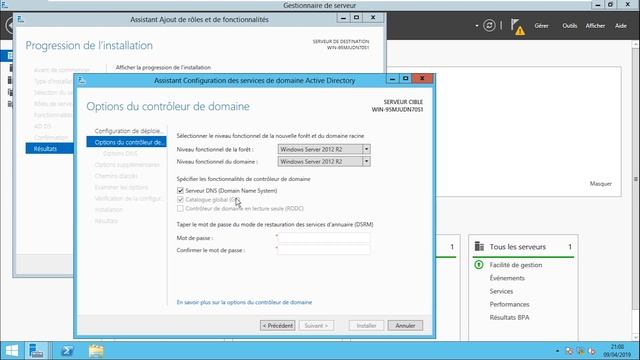Open the Afficher menu
The image size is (640, 360).
coord(595,26)
